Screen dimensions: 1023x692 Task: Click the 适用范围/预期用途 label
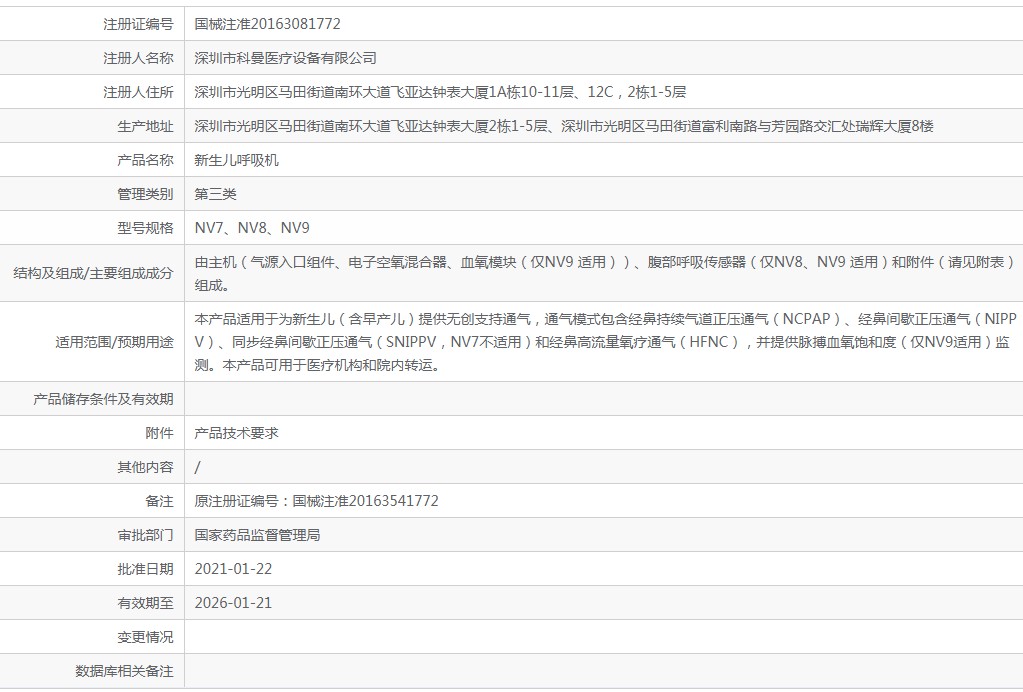[x=114, y=342]
